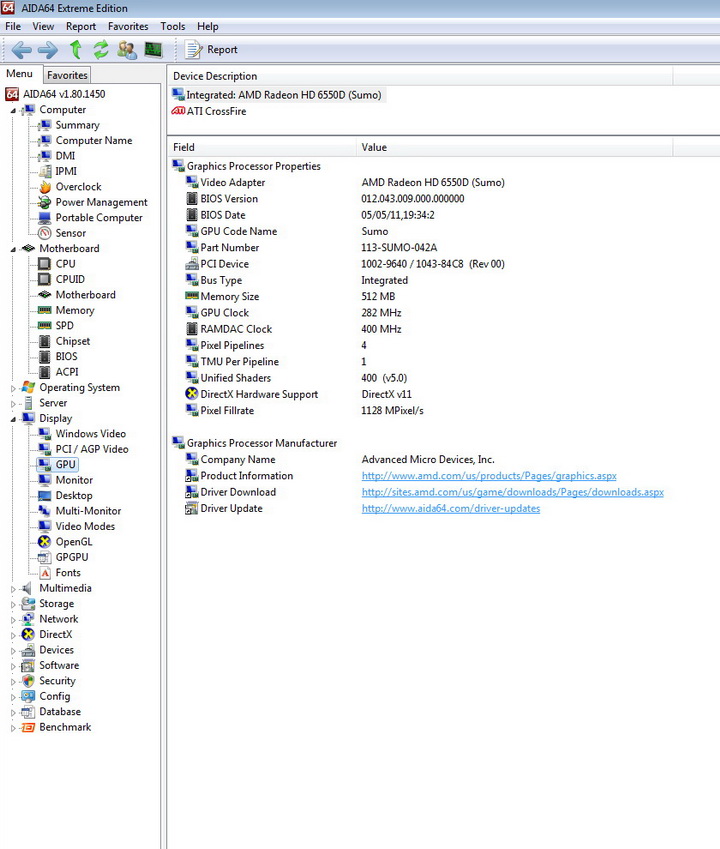The height and width of the screenshot is (849, 720).
Task: Click the AIDA64 v1.80.1450 root icon
Action: [x=12, y=94]
